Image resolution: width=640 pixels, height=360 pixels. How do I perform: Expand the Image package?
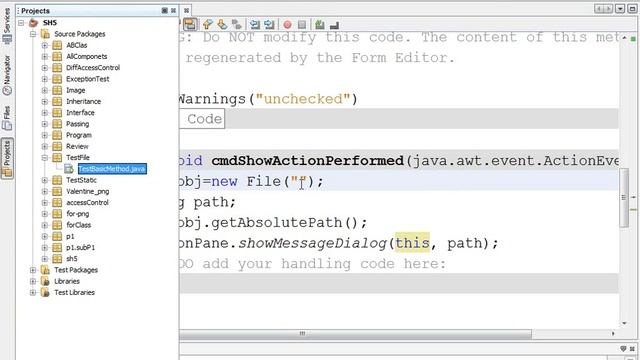45,90
